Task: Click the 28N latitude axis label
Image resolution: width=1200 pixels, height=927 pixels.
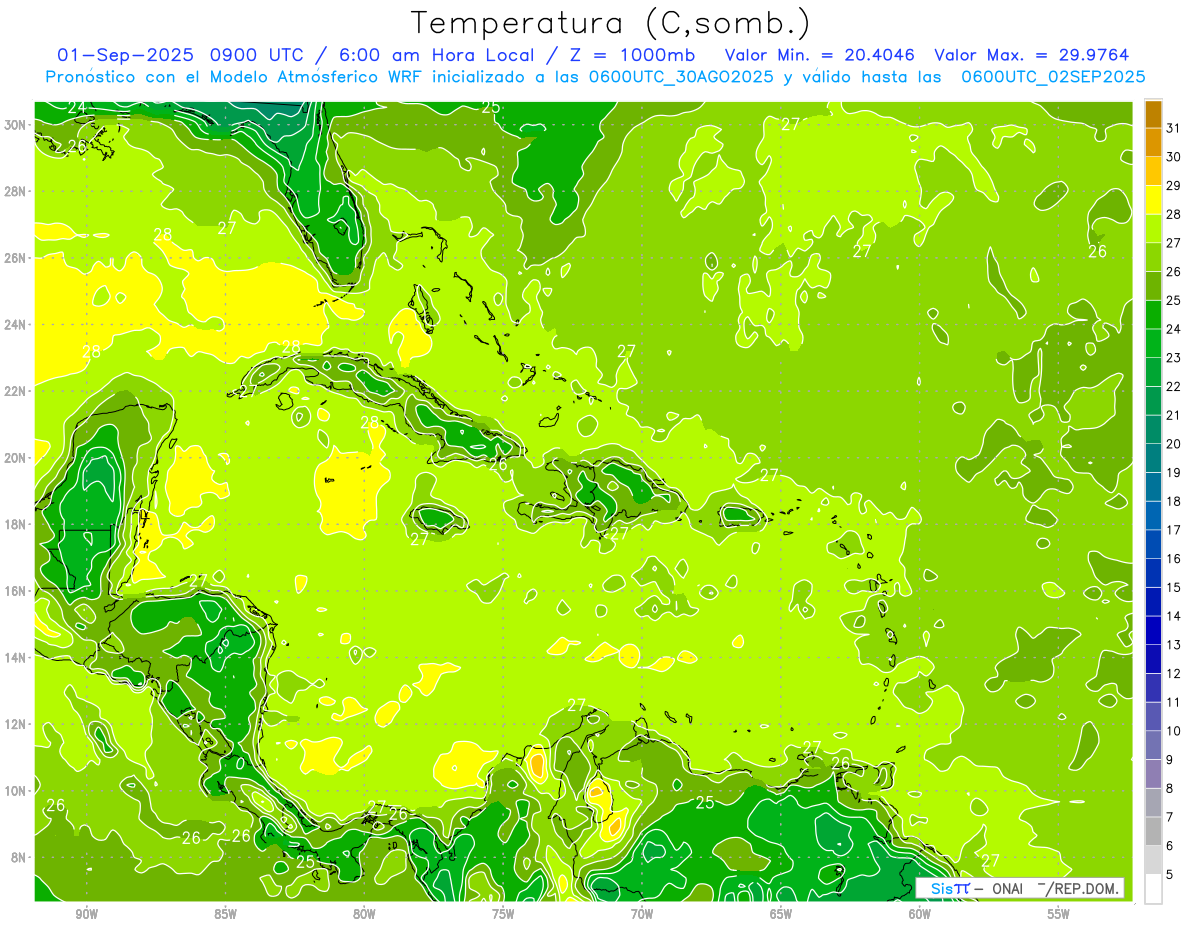Action: 16,191
